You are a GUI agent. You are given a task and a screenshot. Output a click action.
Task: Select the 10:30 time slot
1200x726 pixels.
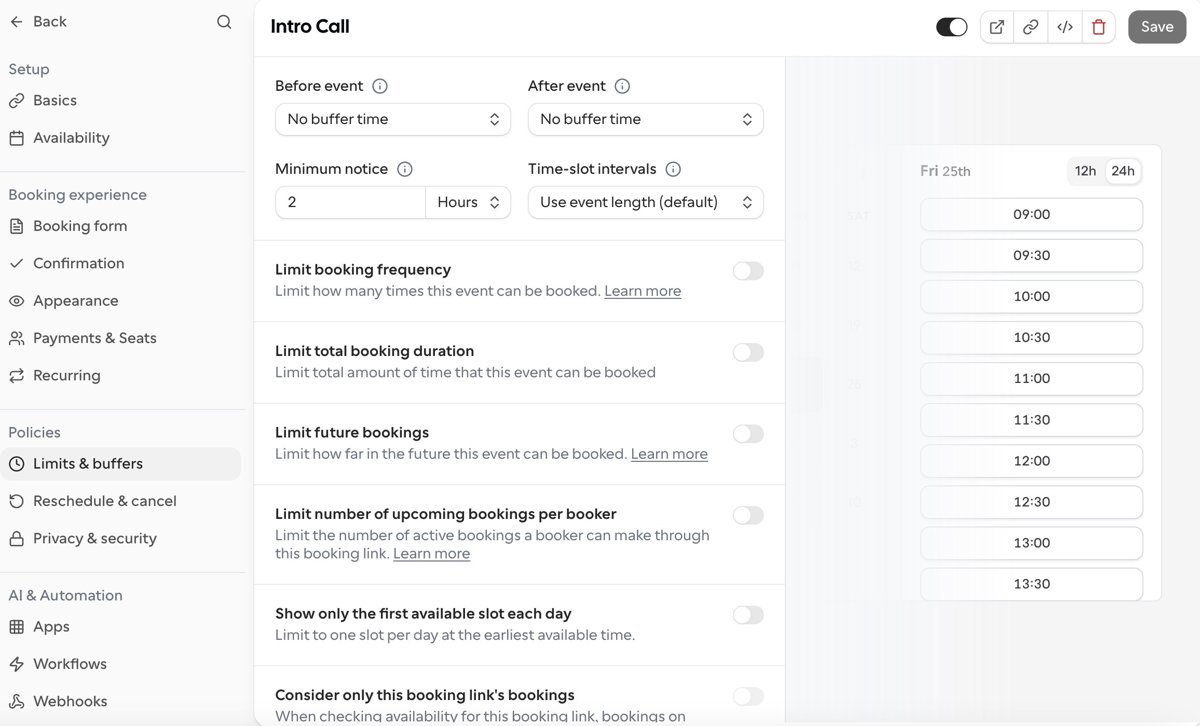pos(1031,338)
